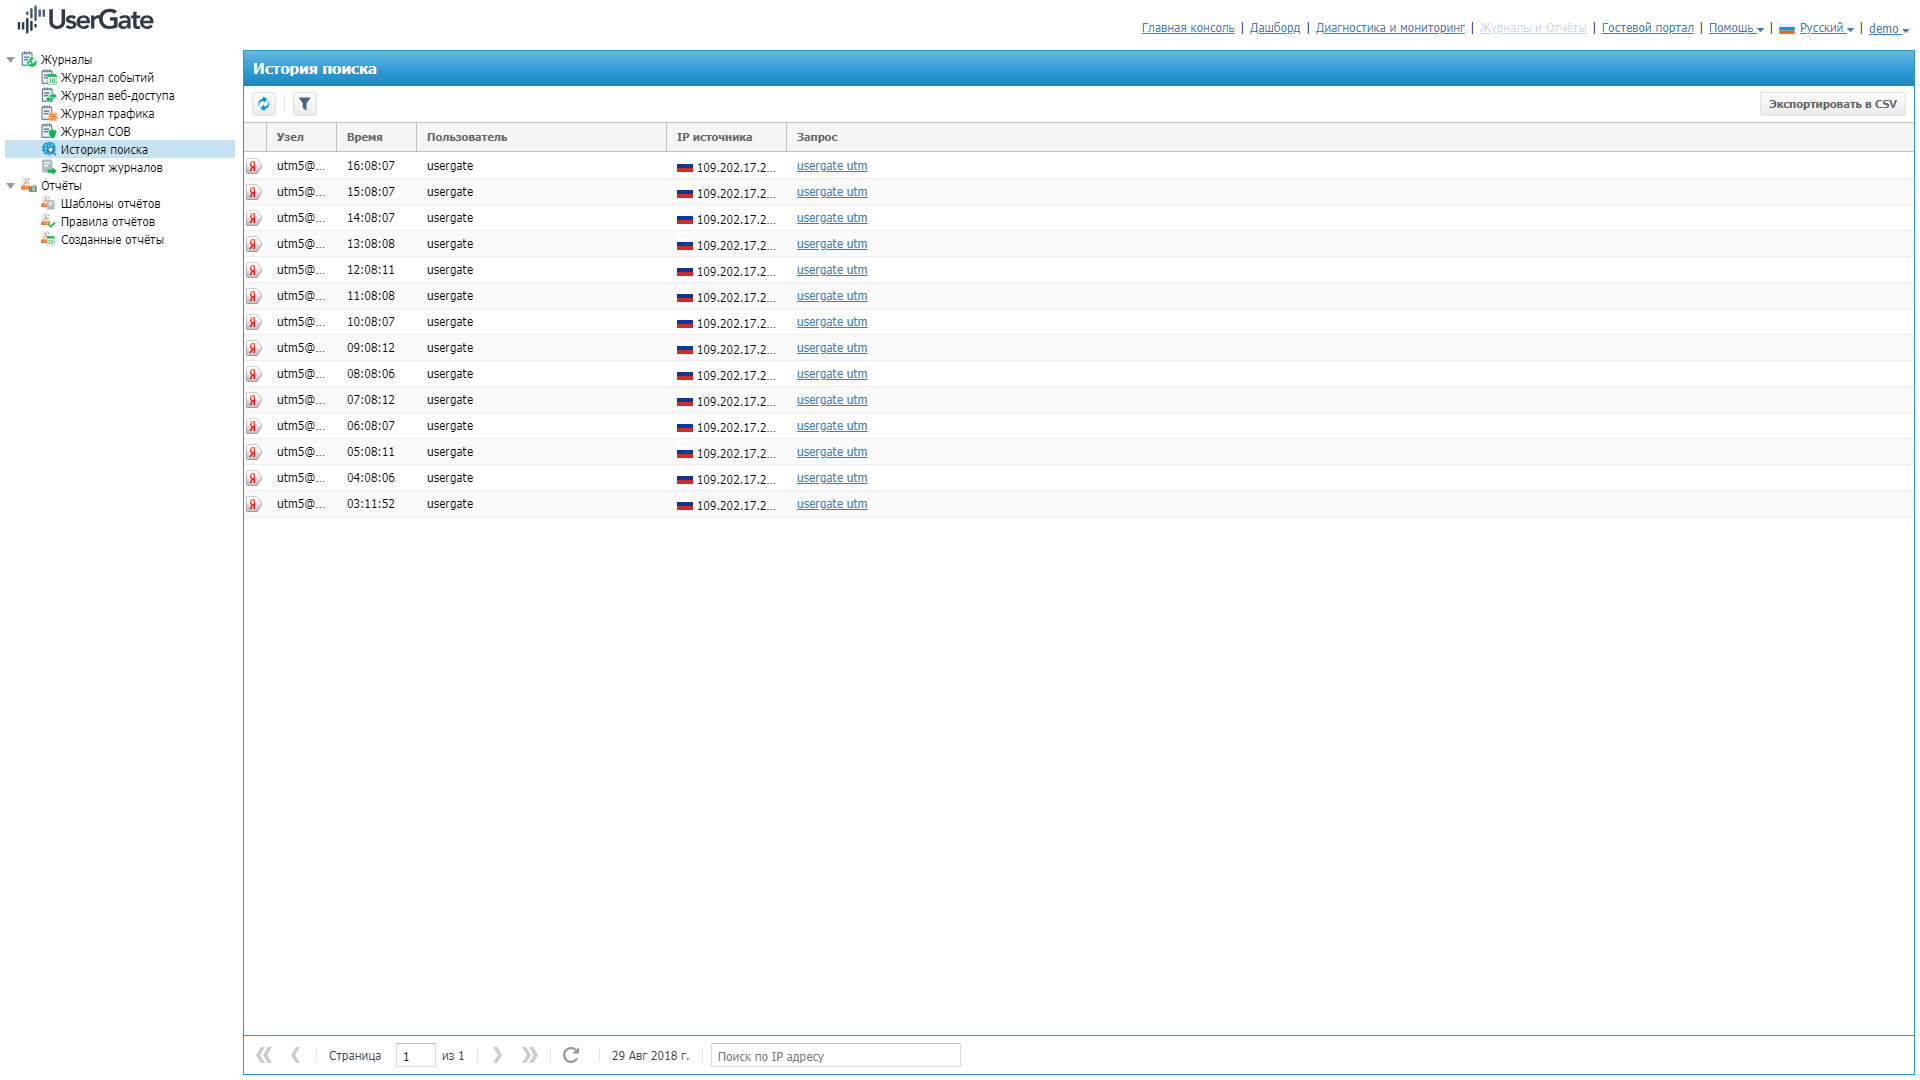Go to the Дашборд menu link

click(1274, 28)
